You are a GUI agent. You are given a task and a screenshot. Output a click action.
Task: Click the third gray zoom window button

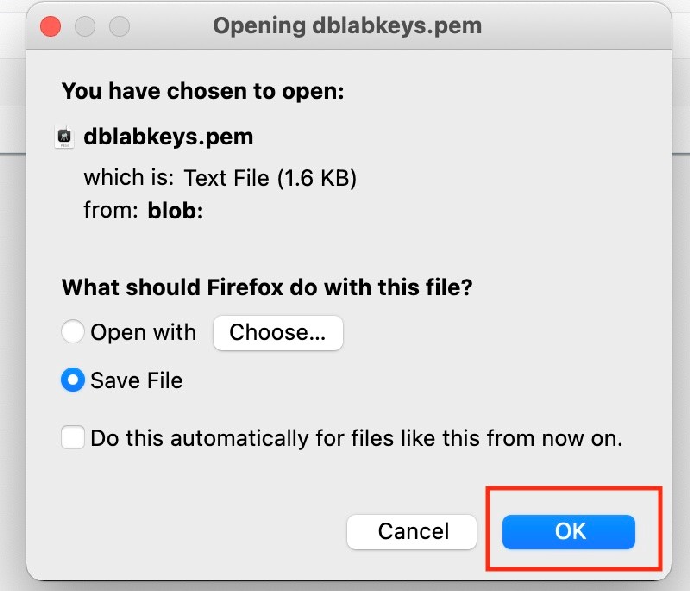[119, 26]
